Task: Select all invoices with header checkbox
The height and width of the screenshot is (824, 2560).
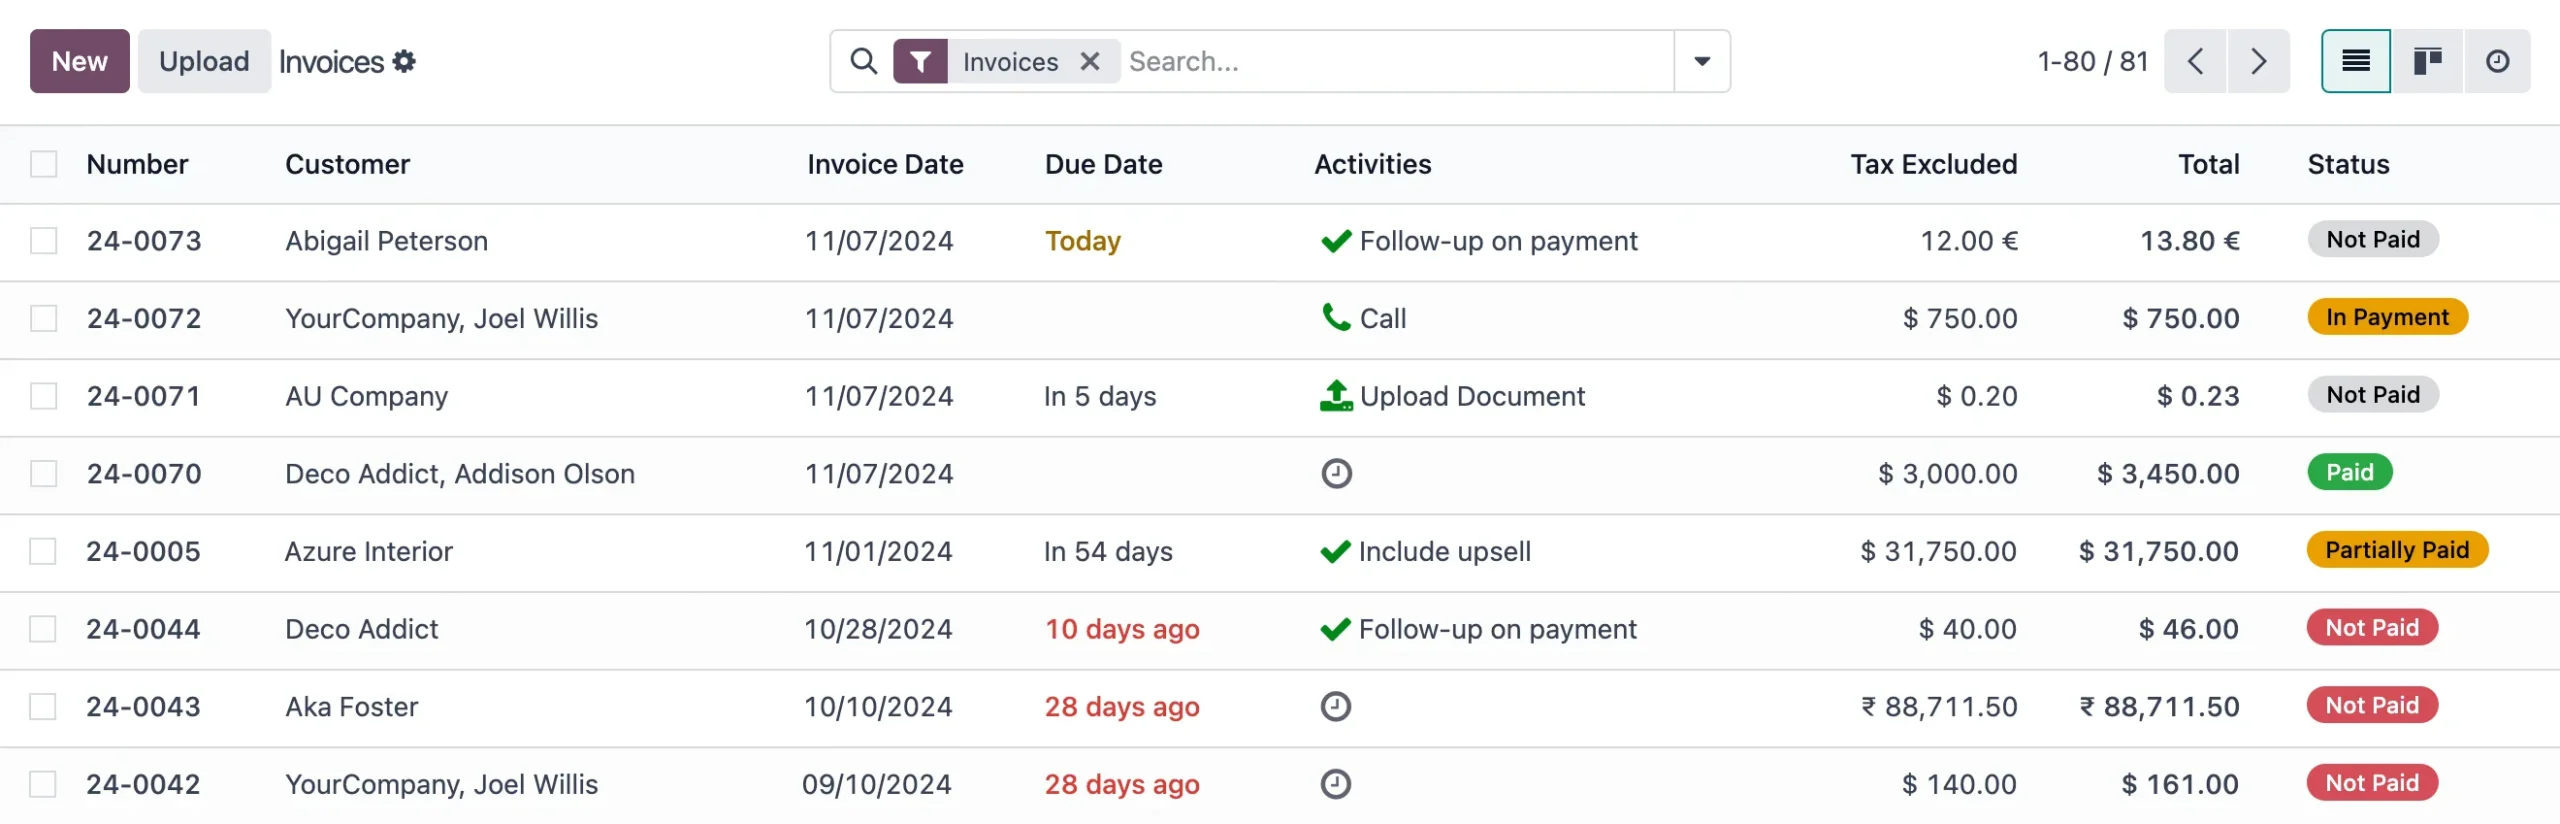Action: click(44, 164)
